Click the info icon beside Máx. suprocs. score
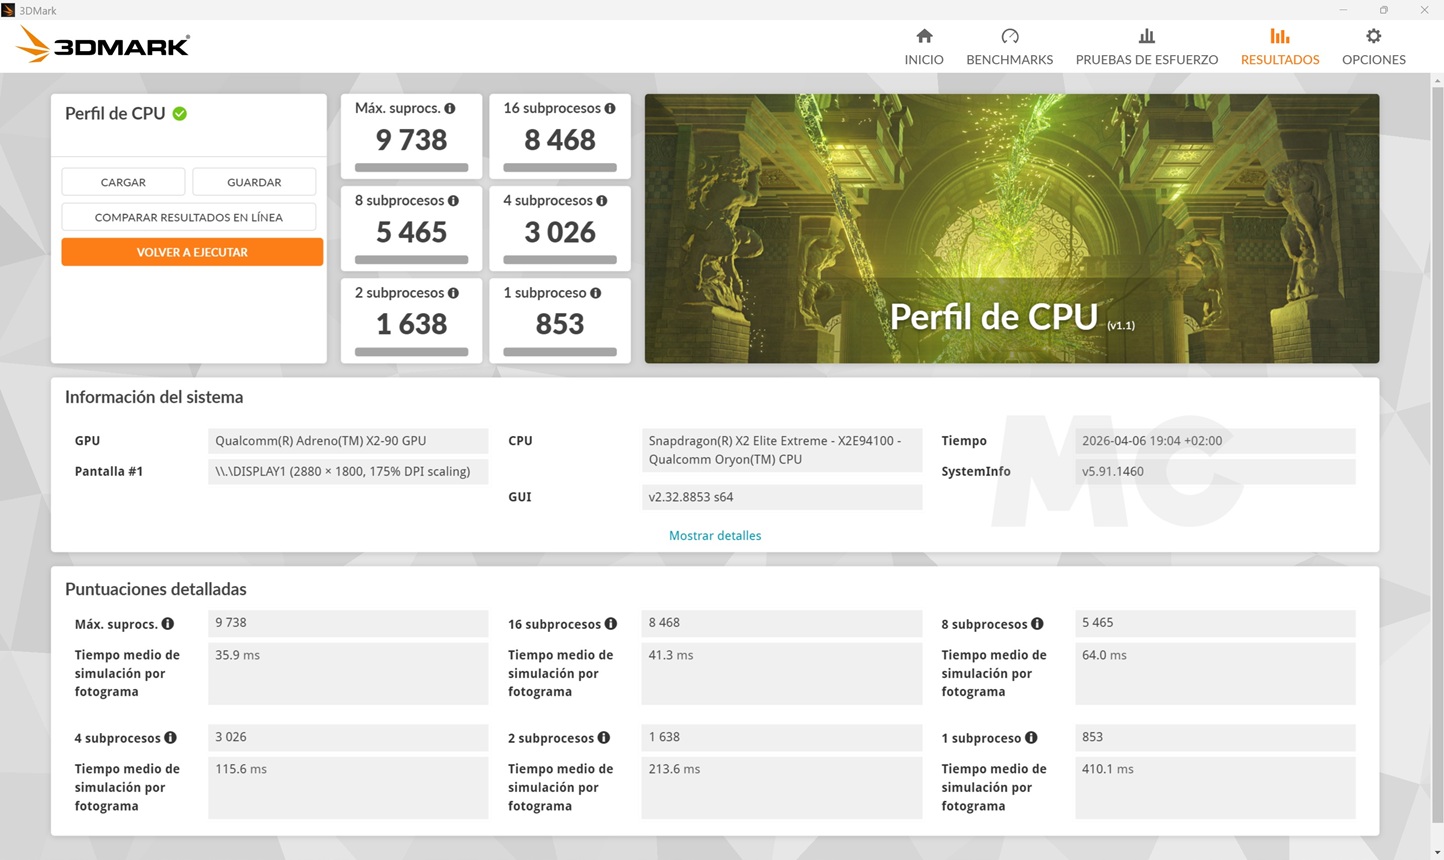Screen dimensions: 1444x860 coord(448,107)
